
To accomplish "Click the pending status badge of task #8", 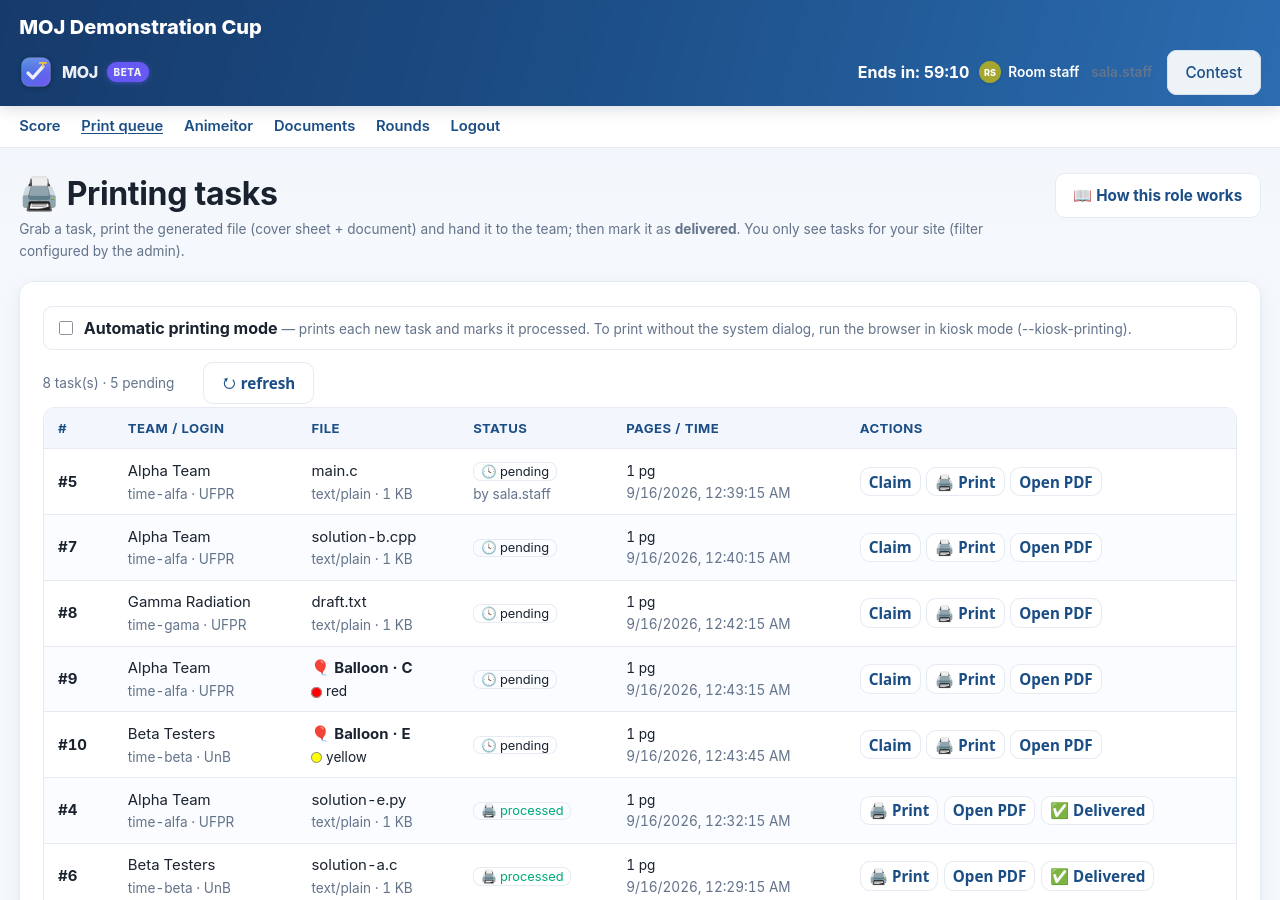I will 515,613.
